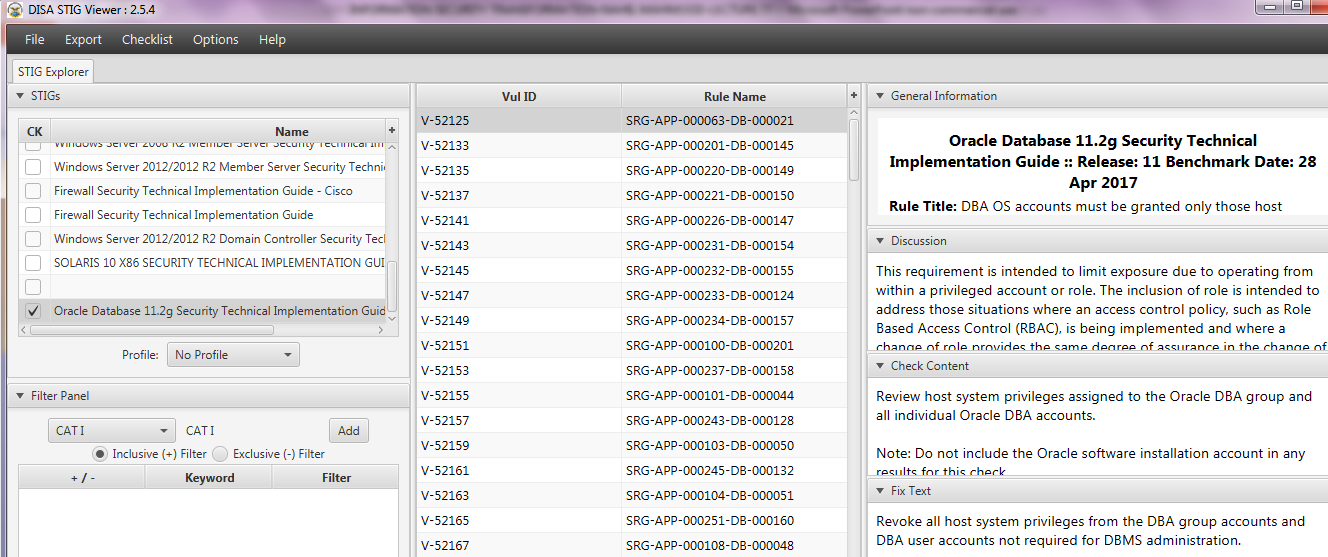Click rule name SRG-APP-000237-DB-000158
1328x557 pixels.
710,371
